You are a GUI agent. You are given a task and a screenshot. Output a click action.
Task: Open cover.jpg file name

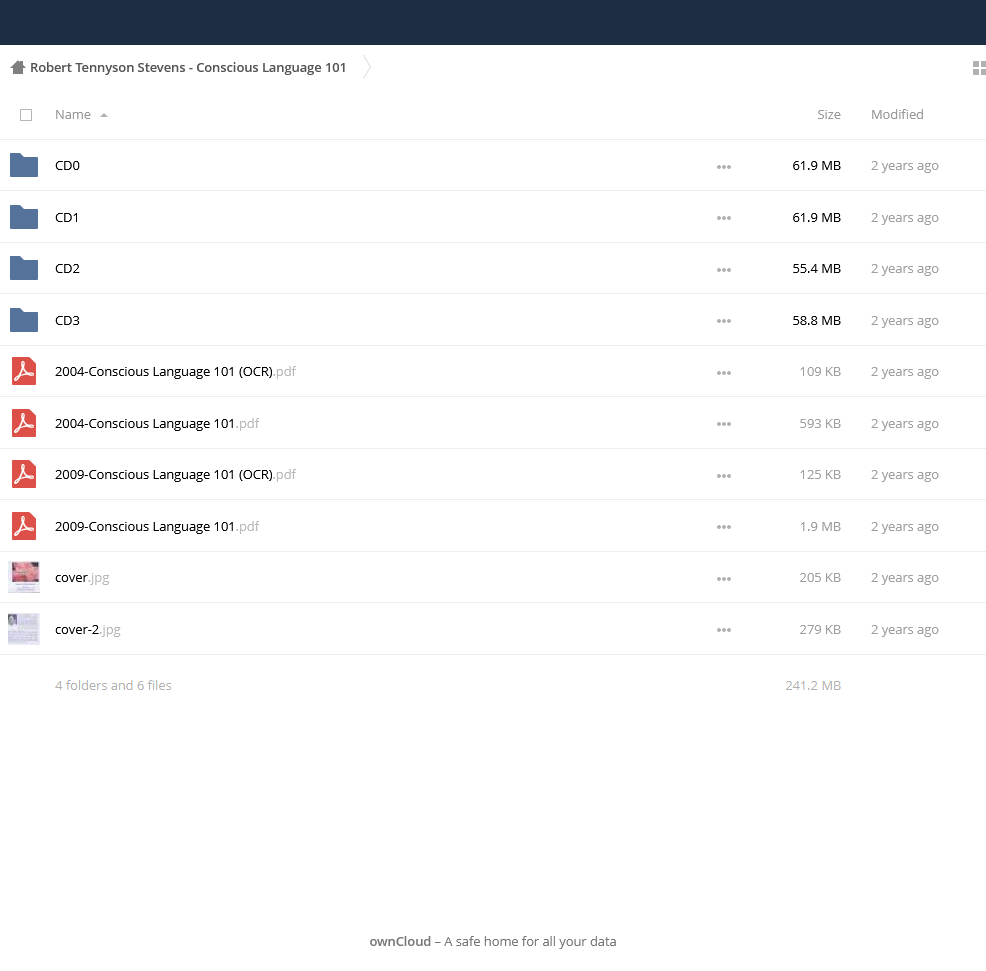[x=82, y=578]
